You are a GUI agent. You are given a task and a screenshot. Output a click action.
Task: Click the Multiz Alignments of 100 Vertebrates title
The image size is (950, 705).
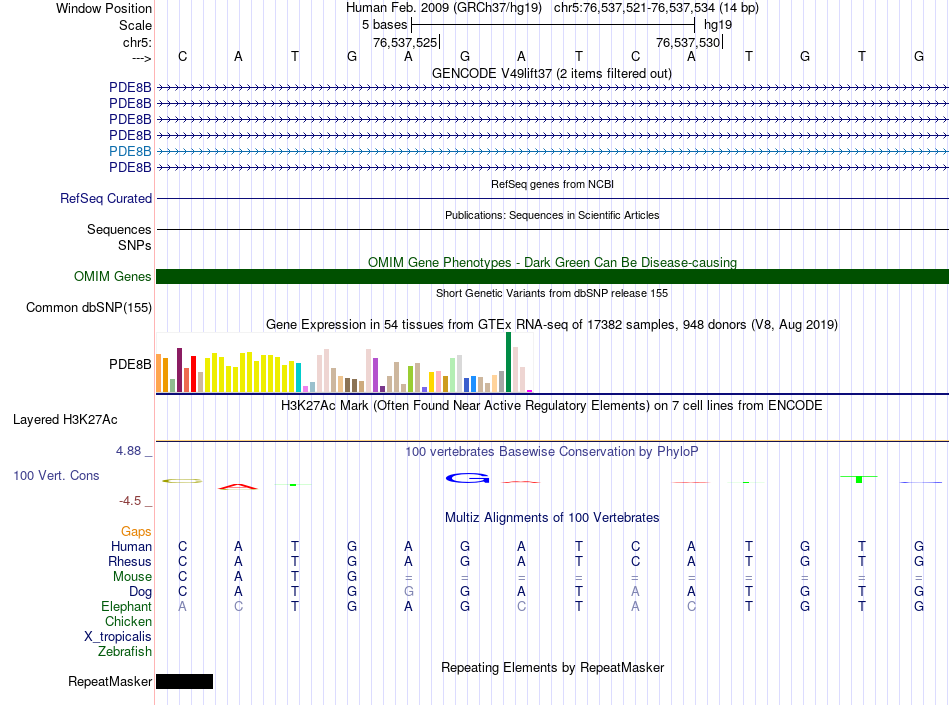click(552, 518)
